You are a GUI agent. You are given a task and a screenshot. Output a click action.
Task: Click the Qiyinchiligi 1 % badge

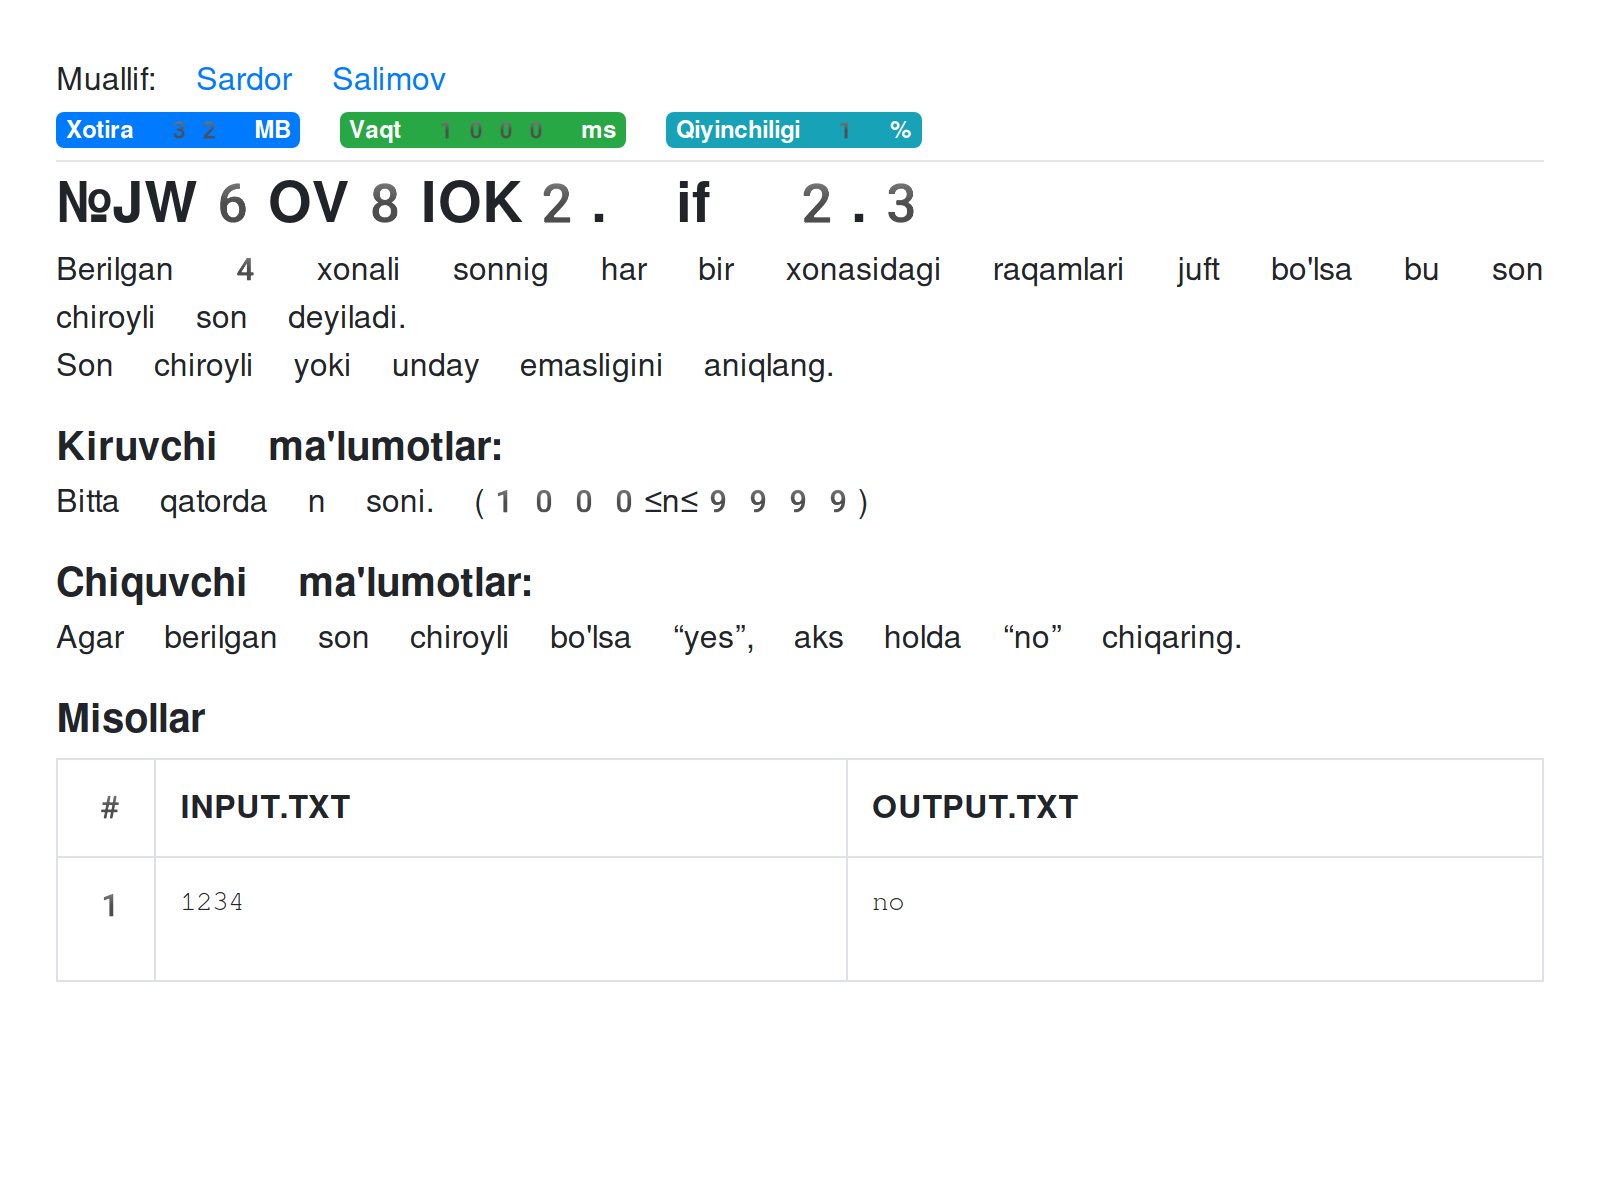pyautogui.click(x=794, y=130)
